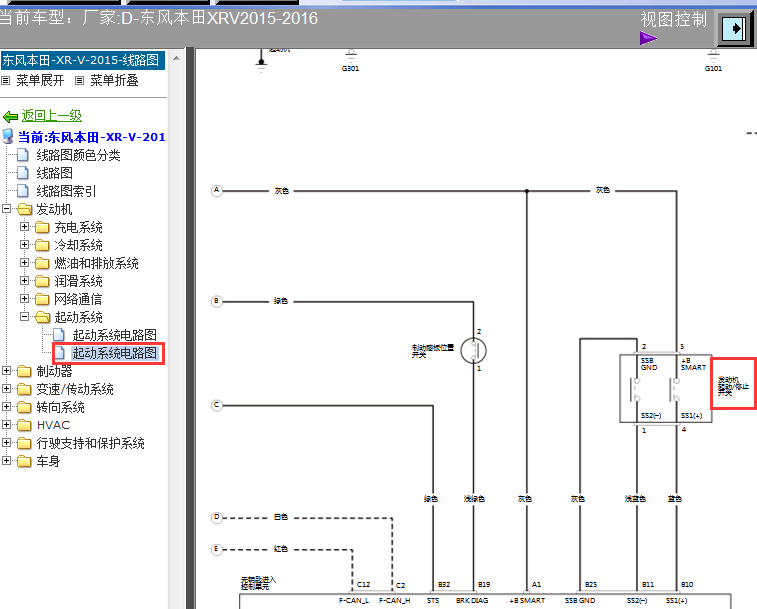This screenshot has width=757, height=609.
Task: Click the 充电系统 folder icon
Action: [42, 227]
